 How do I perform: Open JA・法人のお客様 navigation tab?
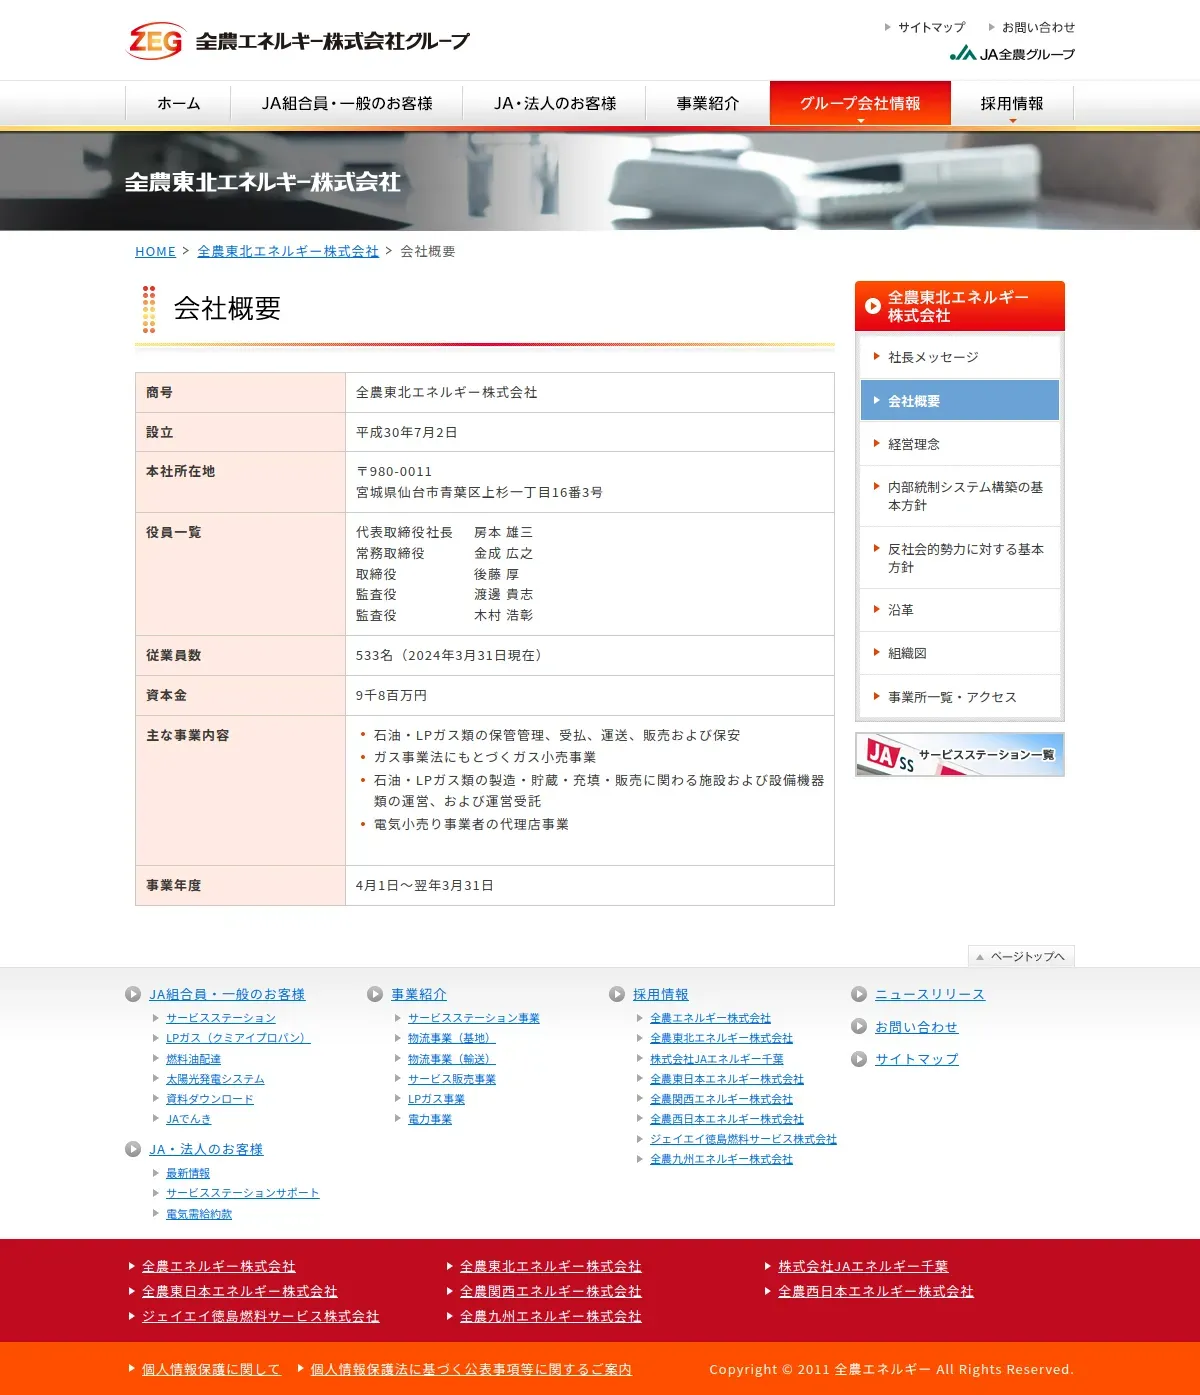[x=555, y=104]
